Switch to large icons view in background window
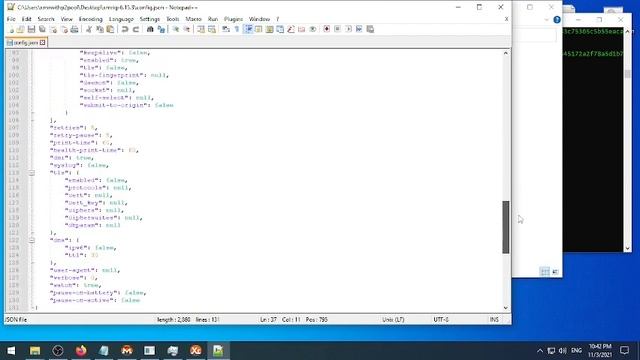 pos(556,271)
